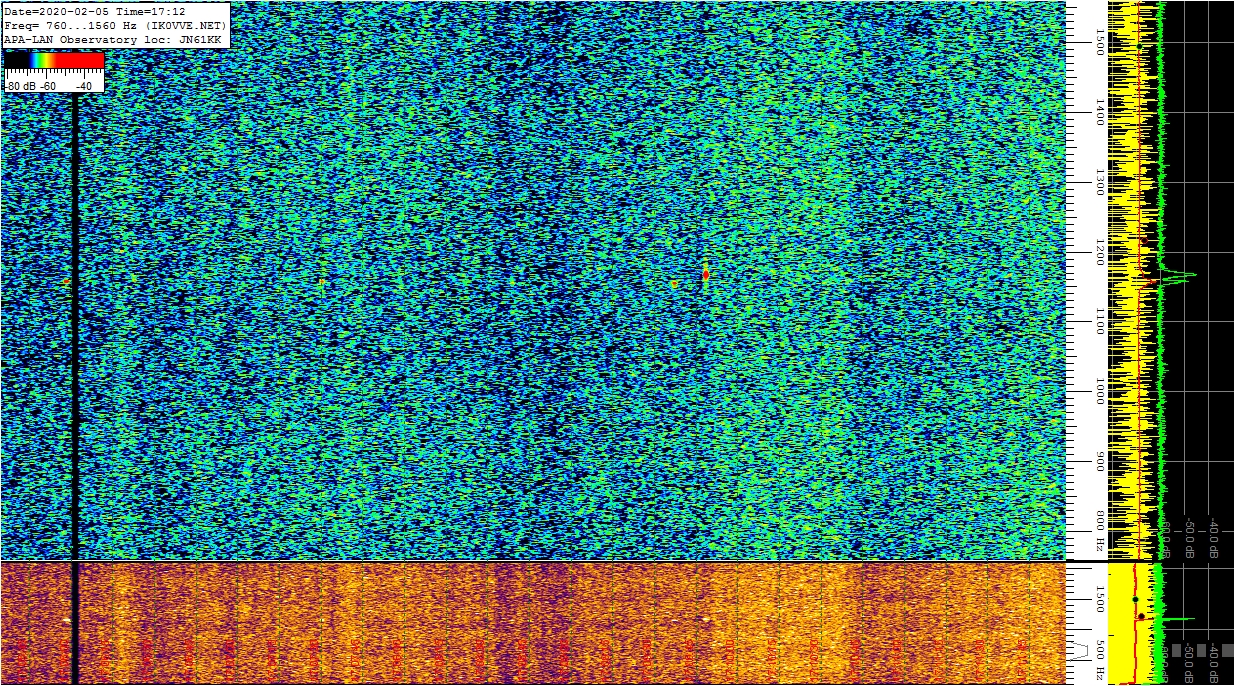Image resolution: width=1235 pixels, height=686 pixels.
Task: Click the 1300 frequency axis label
Action: point(1100,182)
